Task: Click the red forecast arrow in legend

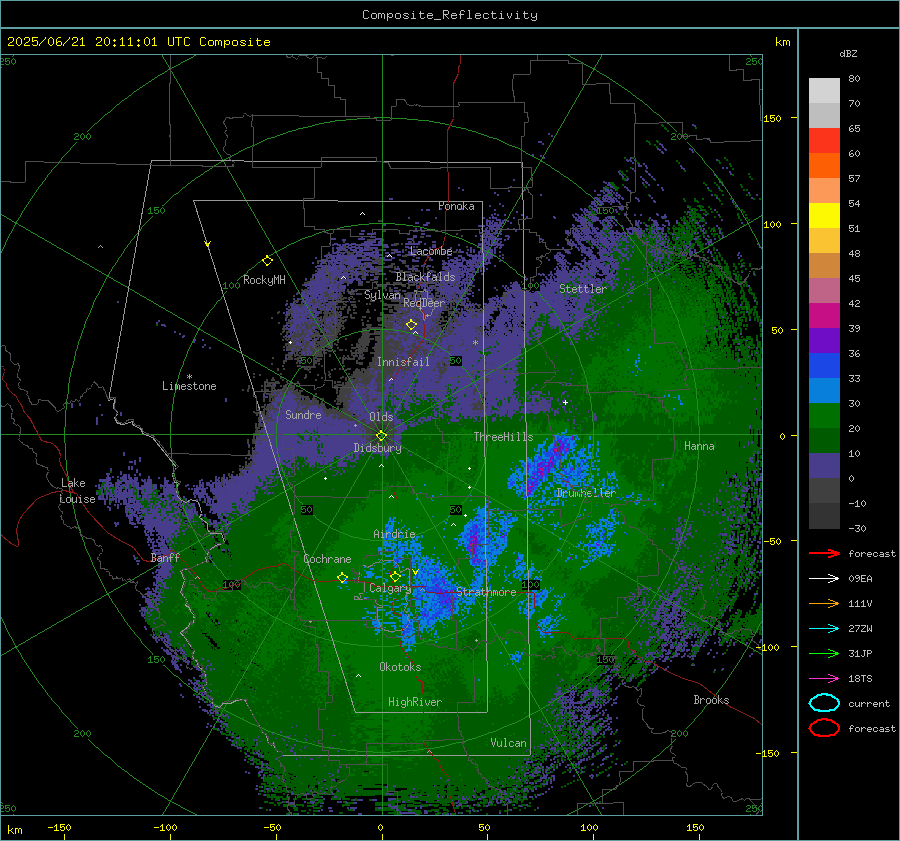Action: (x=824, y=553)
